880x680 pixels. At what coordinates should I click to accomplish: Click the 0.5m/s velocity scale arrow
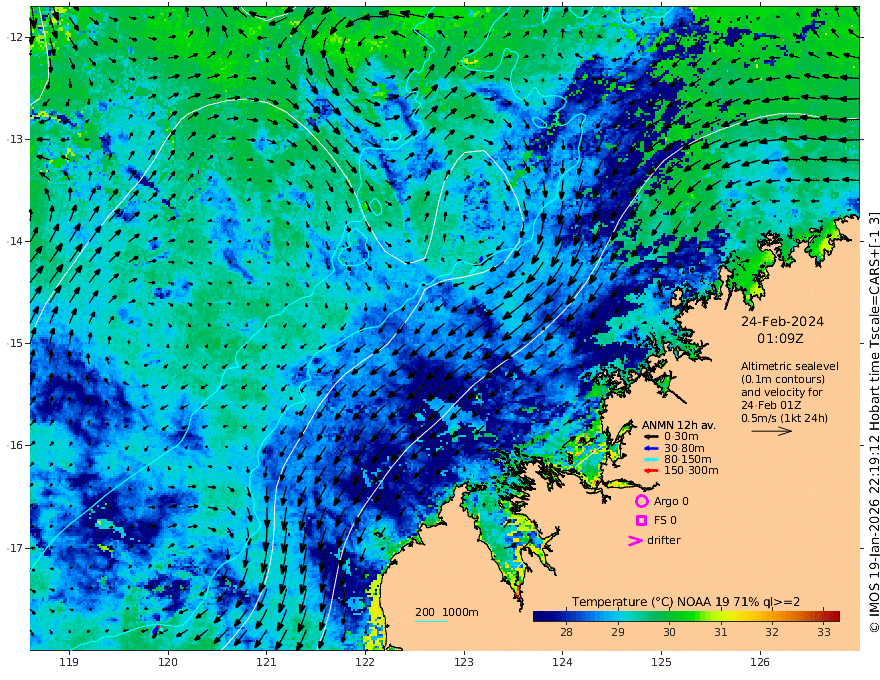pos(772,431)
